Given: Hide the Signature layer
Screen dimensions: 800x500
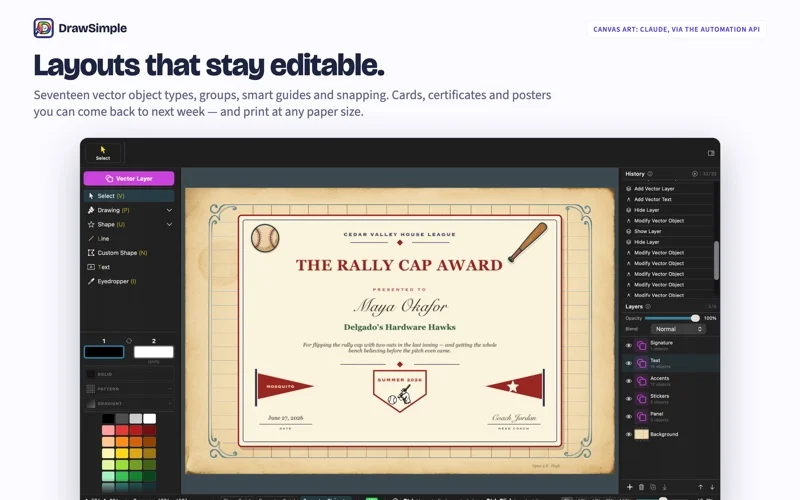Looking at the screenshot, I should (x=629, y=345).
